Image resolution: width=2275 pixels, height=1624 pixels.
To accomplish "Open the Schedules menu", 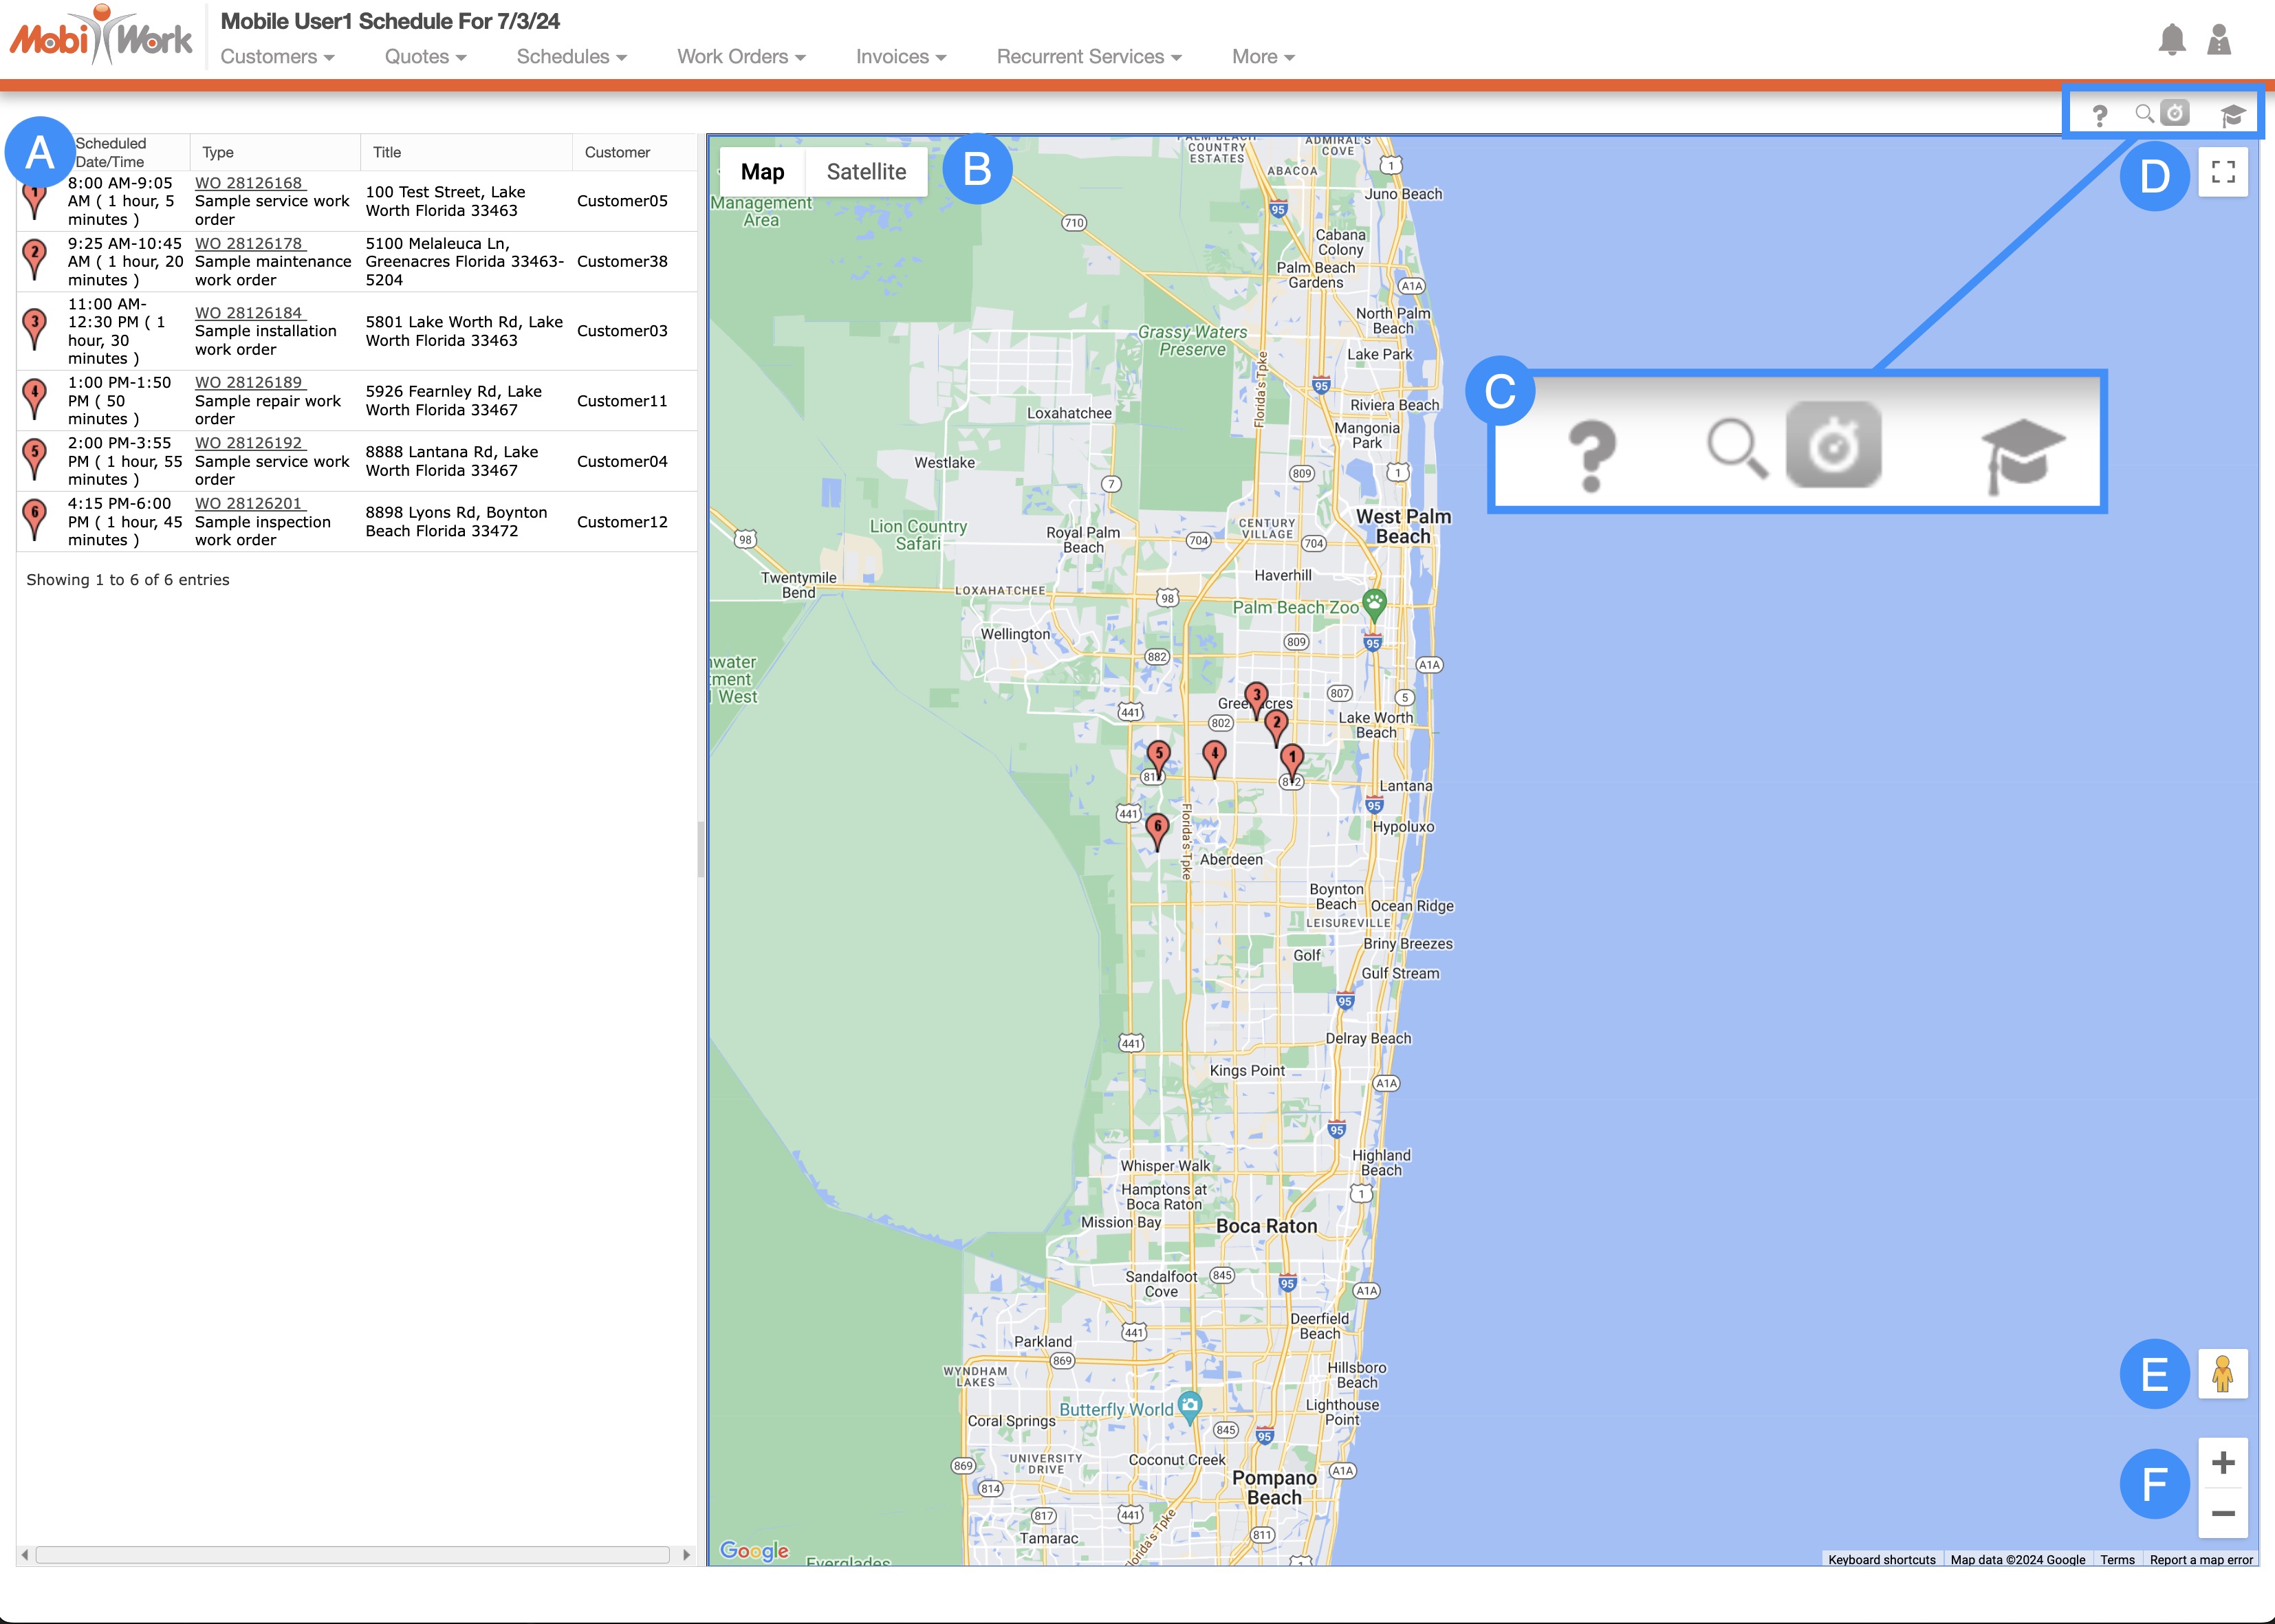I will click(571, 57).
